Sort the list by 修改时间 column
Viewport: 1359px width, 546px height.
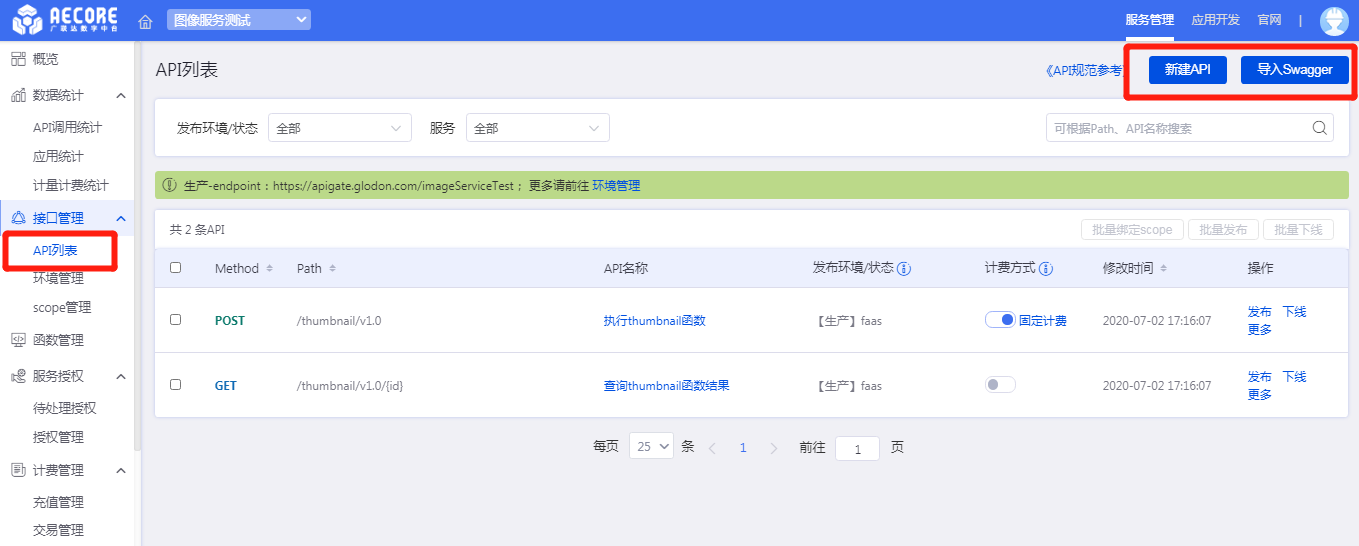point(1163,269)
